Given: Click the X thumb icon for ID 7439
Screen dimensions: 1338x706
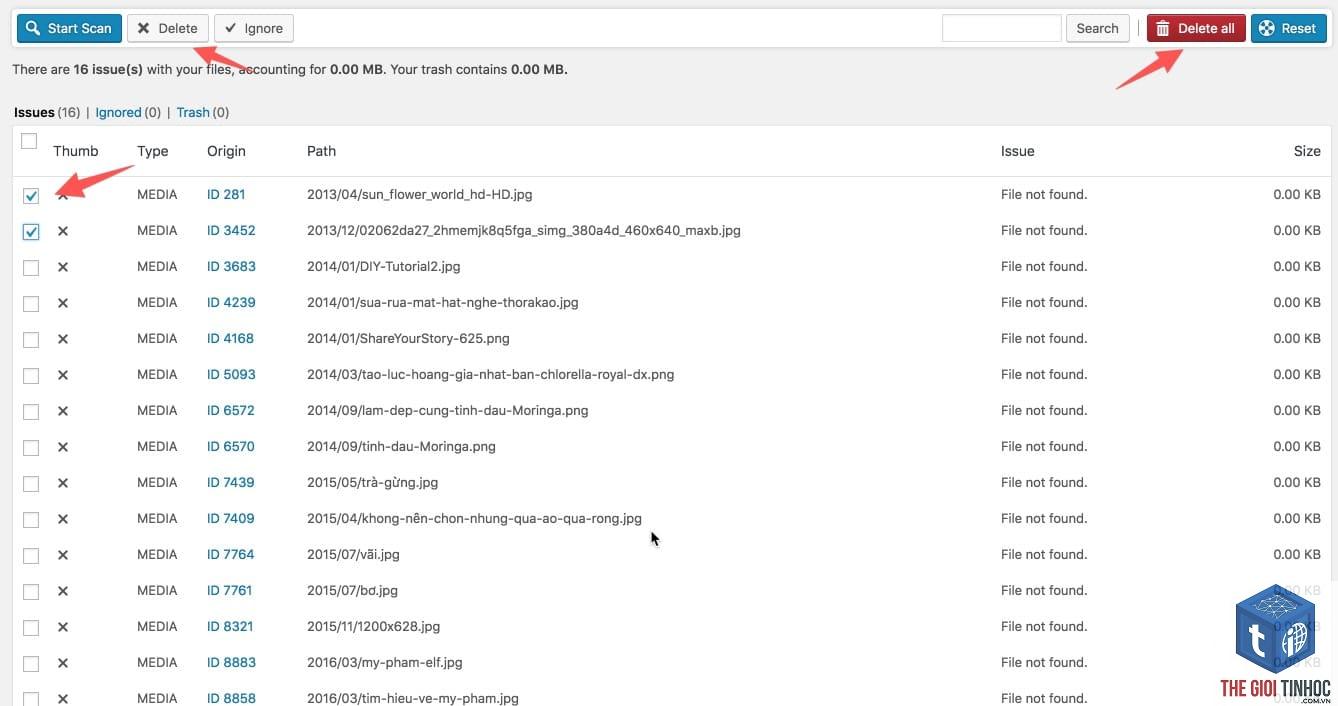Looking at the screenshot, I should click(x=63, y=483).
